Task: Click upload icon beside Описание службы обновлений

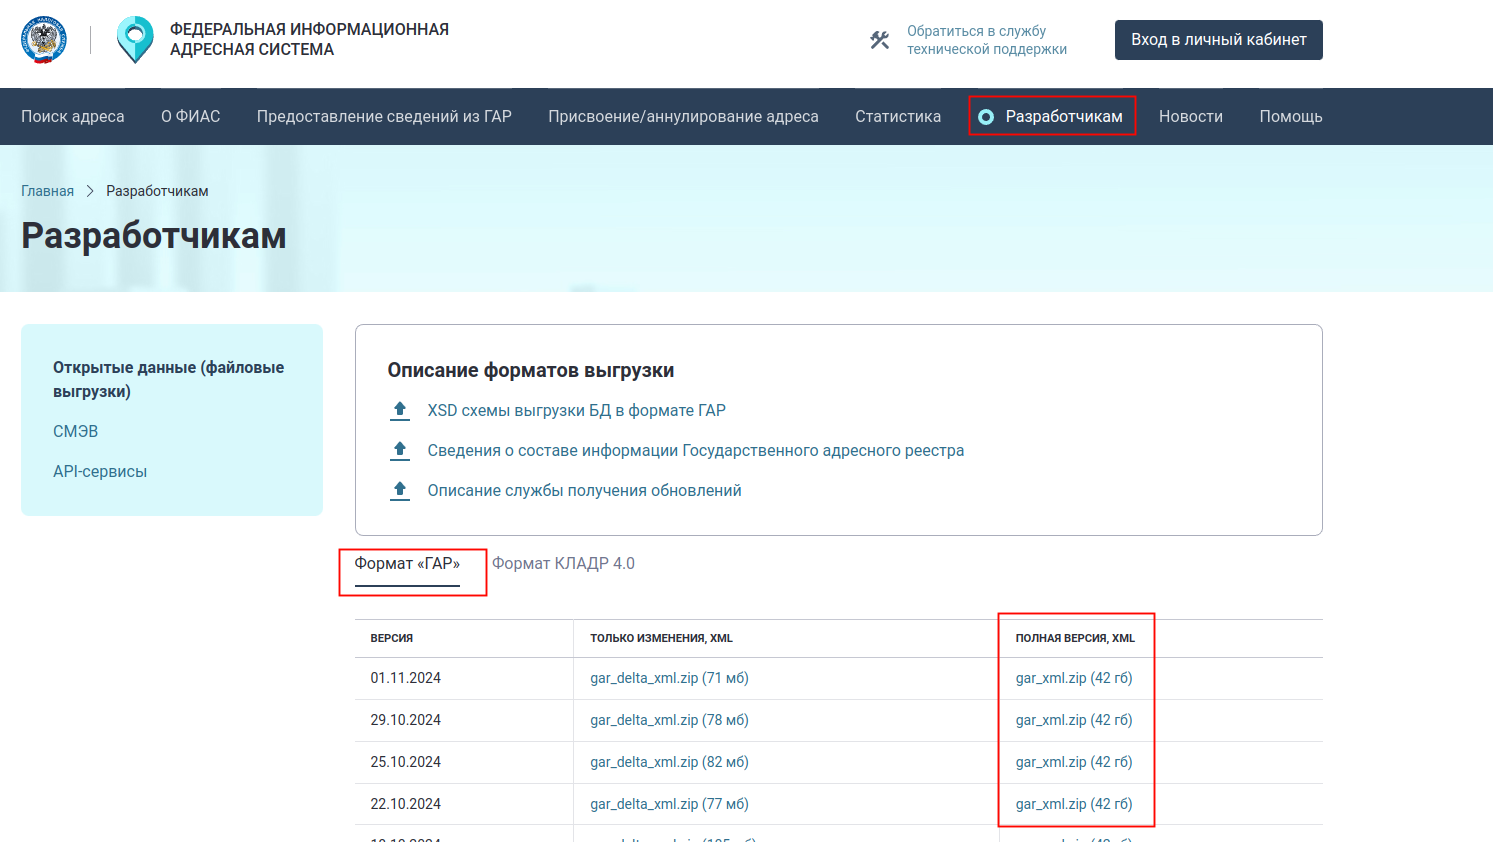Action: (x=400, y=490)
